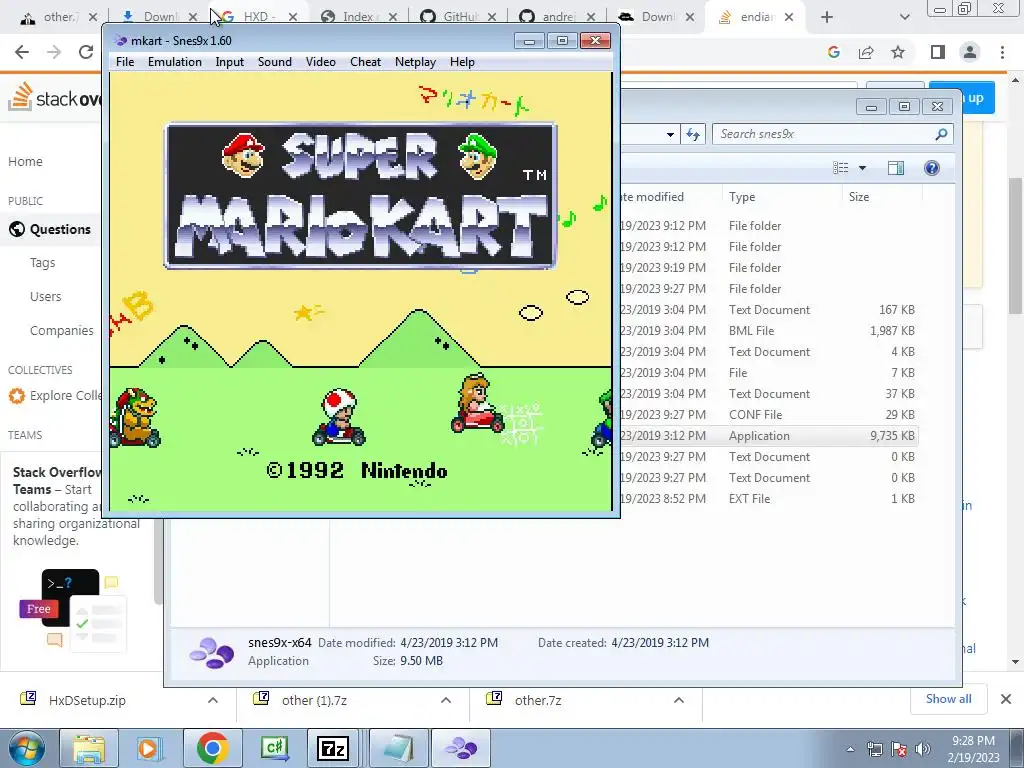Close the endian tab
Viewport: 1024px width, 768px height.
coord(789,17)
